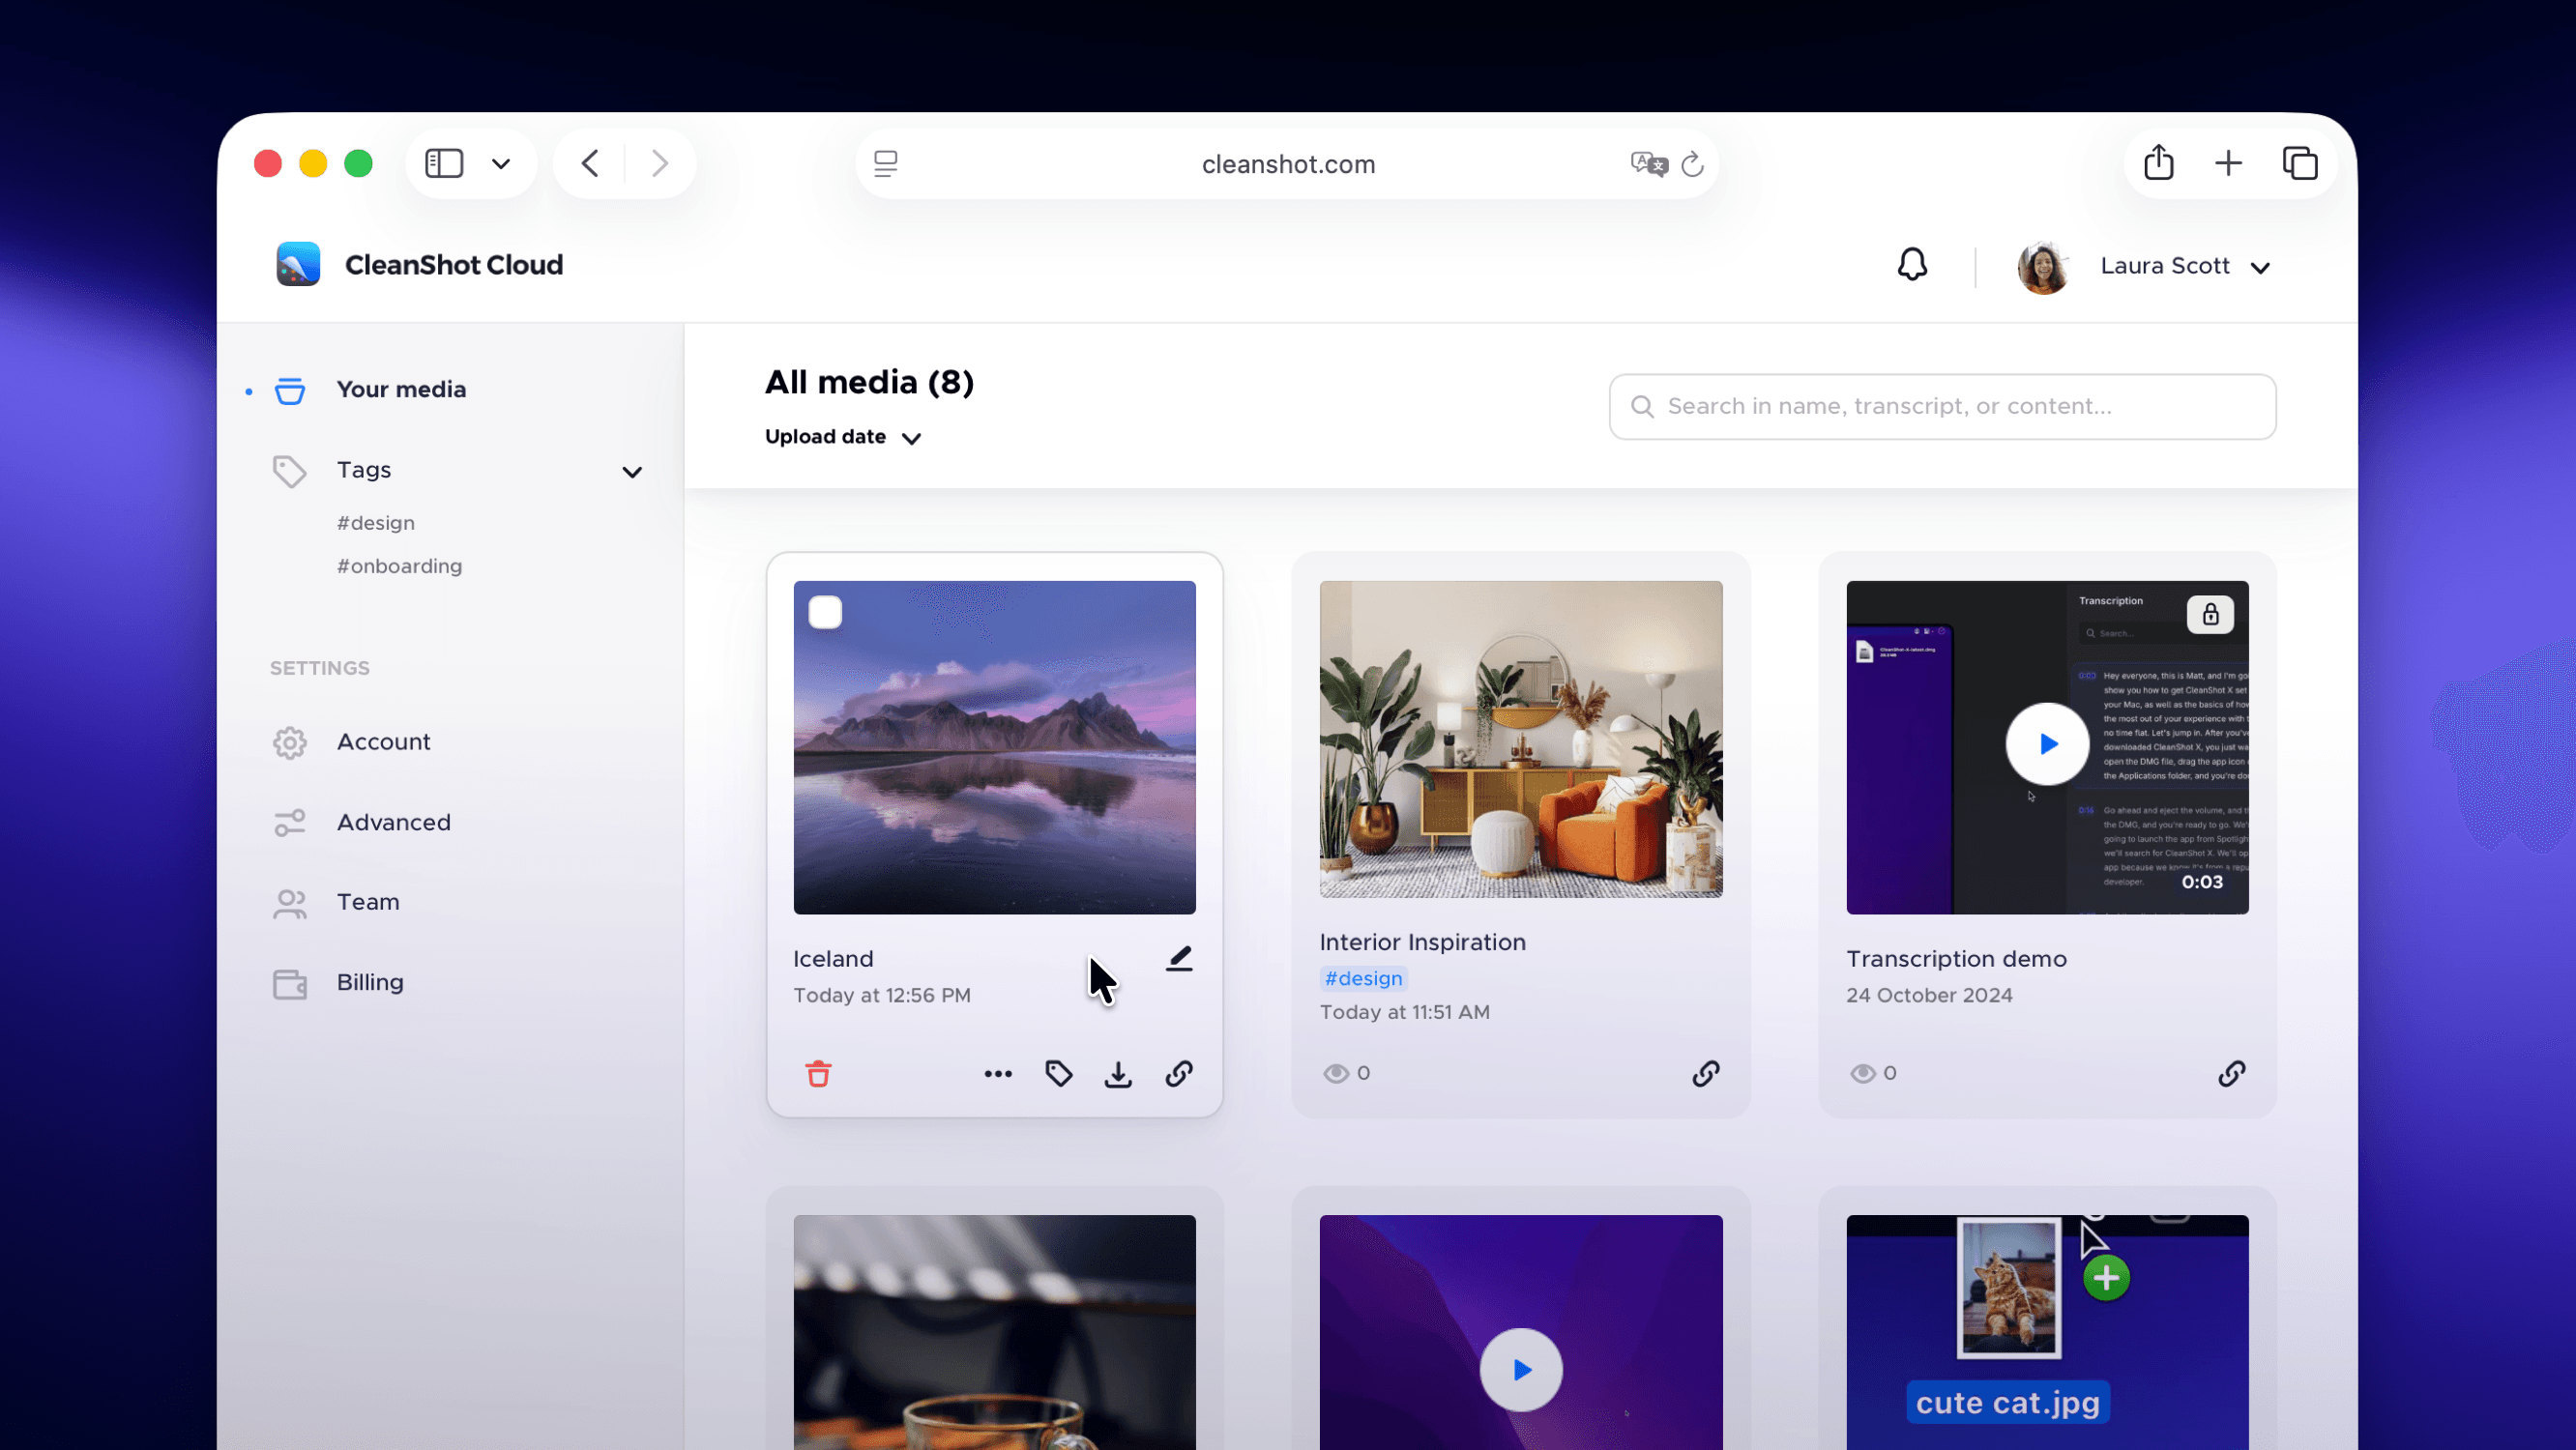Open the Iceland mountain thumbnail
This screenshot has width=2576, height=1450.
coord(994,747)
